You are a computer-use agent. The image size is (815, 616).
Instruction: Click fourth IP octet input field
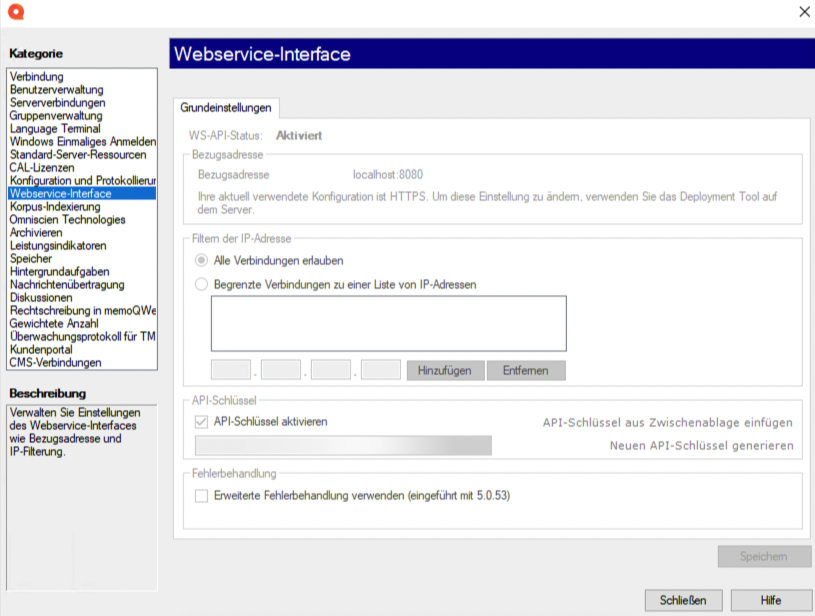[x=380, y=370]
